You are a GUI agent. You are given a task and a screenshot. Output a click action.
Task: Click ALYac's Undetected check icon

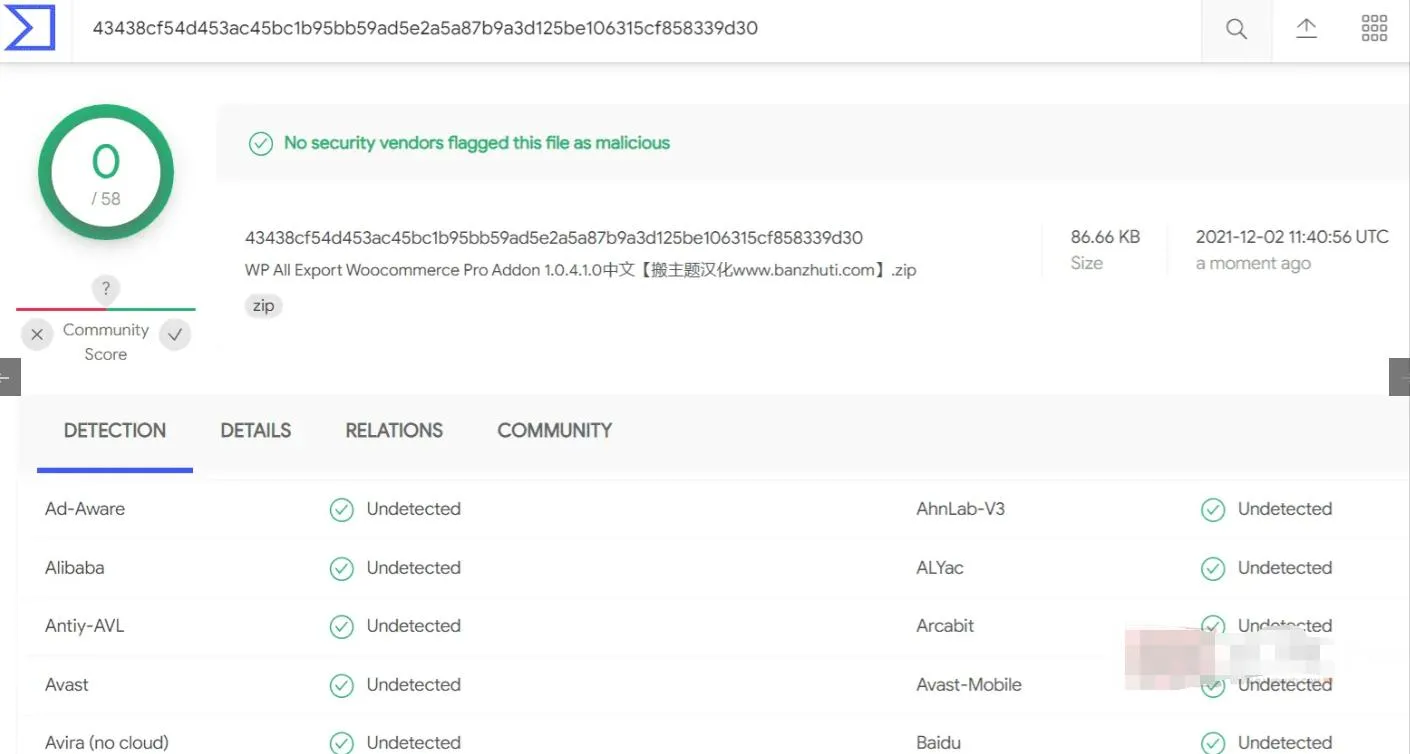1213,569
